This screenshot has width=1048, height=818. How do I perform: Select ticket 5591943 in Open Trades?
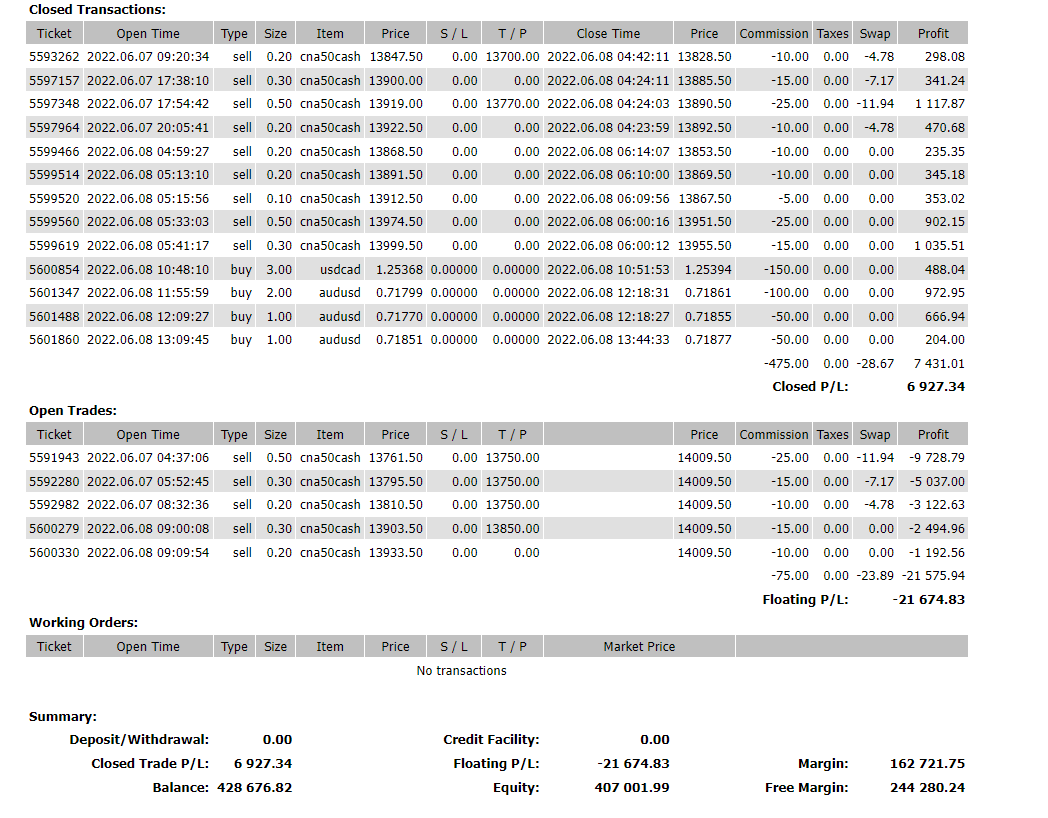54,457
